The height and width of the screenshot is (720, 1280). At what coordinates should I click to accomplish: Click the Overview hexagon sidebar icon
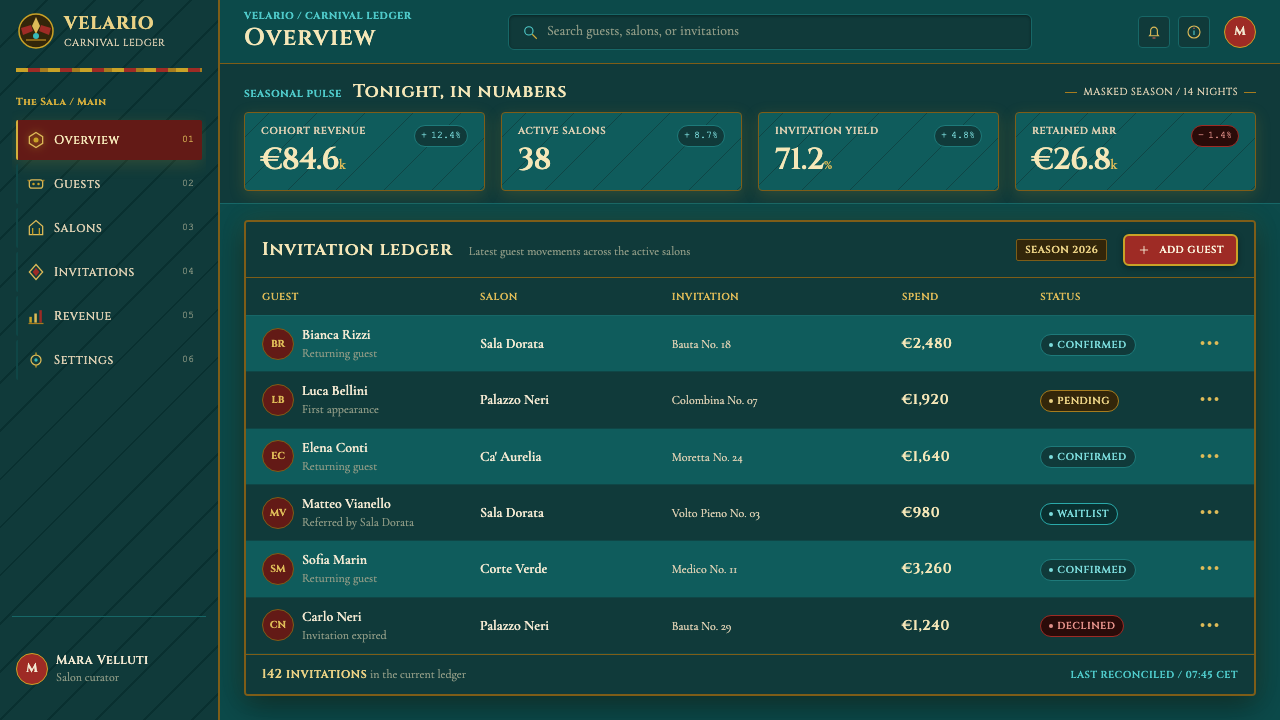pos(36,140)
